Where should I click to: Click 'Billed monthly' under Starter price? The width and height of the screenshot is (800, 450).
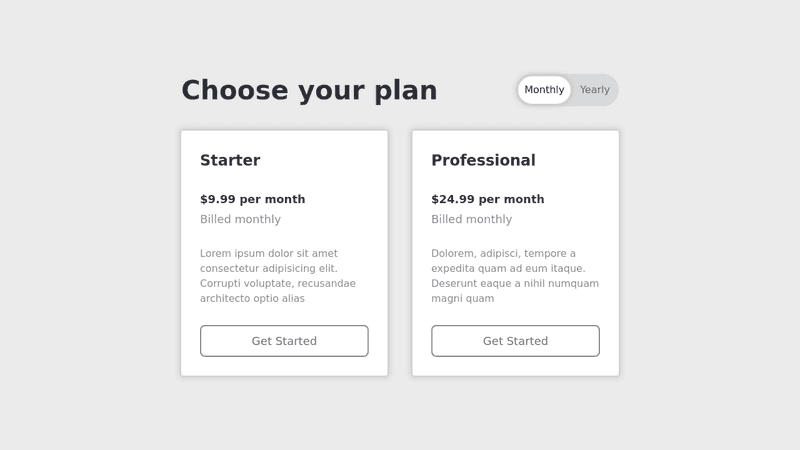tap(240, 219)
